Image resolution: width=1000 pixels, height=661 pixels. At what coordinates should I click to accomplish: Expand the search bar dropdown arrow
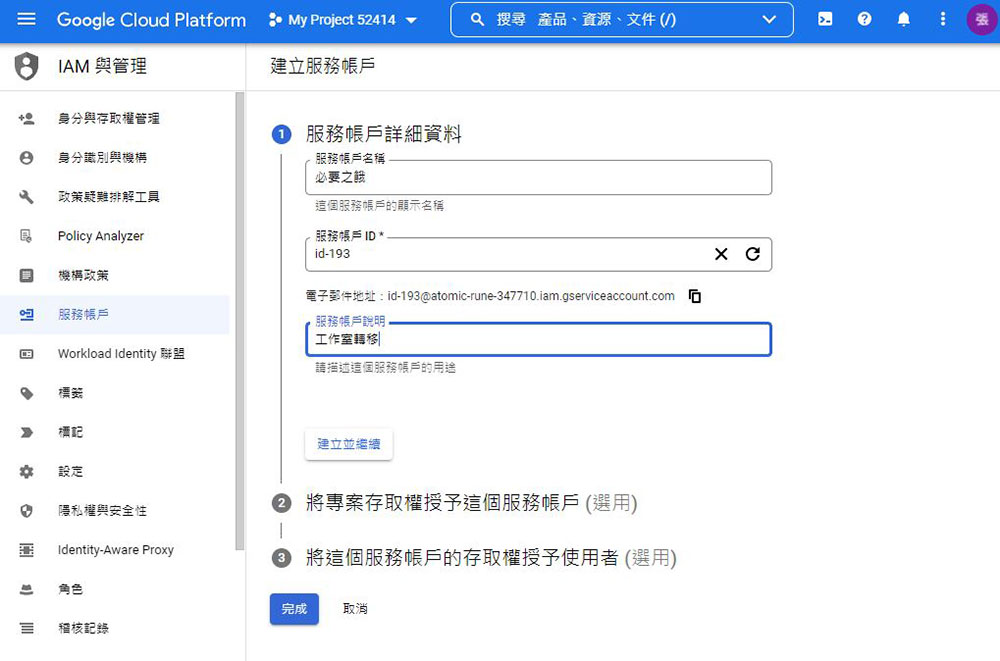point(769,20)
